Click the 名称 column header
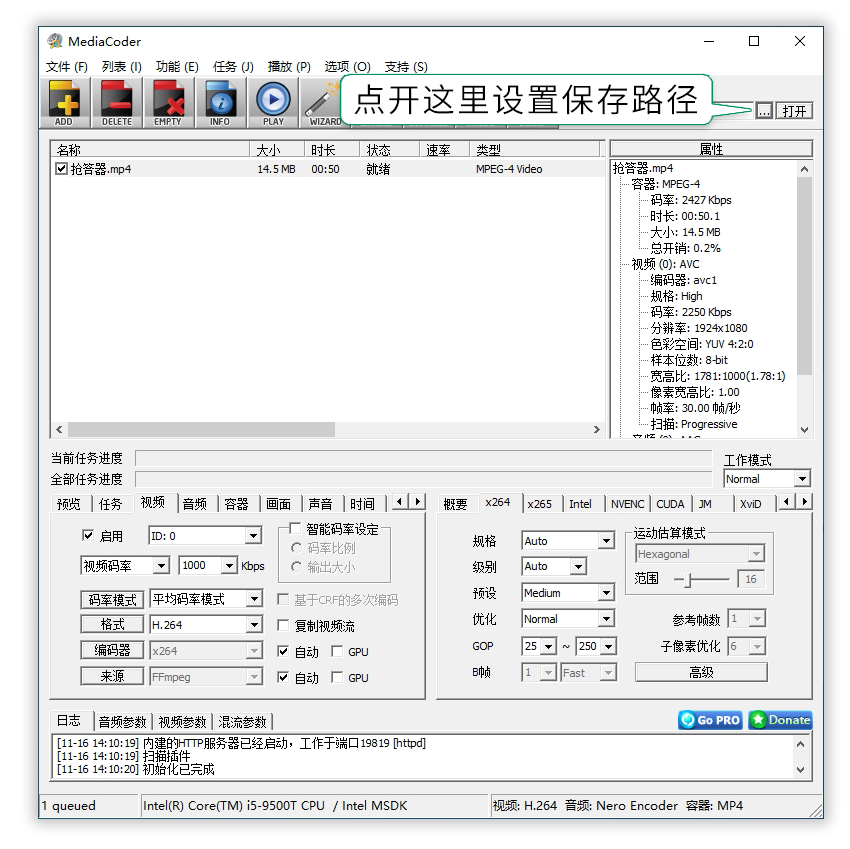The width and height of the screenshot is (850, 849). 150,150
